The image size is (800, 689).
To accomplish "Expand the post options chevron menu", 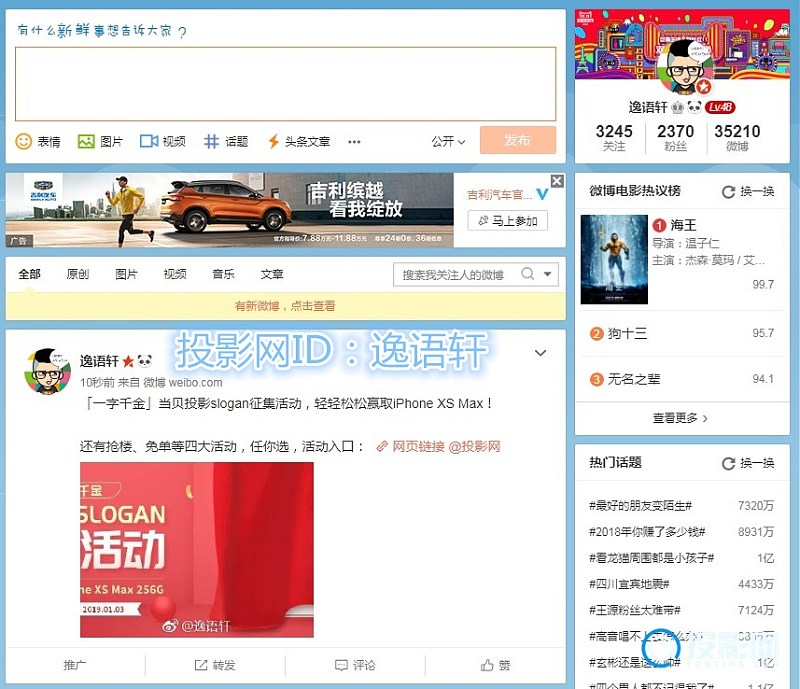I will pos(540,353).
